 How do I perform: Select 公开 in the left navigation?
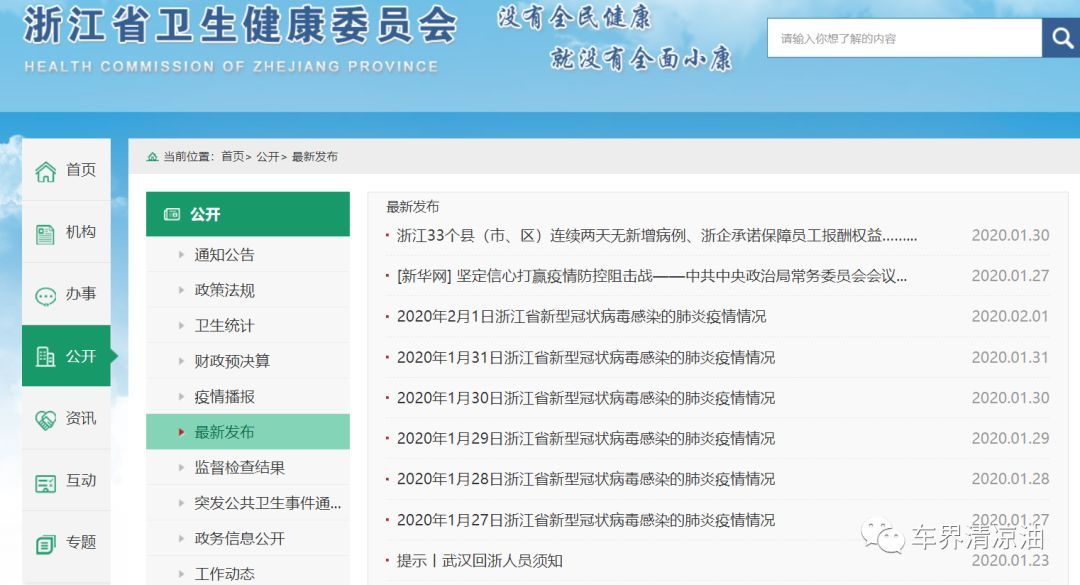point(66,356)
